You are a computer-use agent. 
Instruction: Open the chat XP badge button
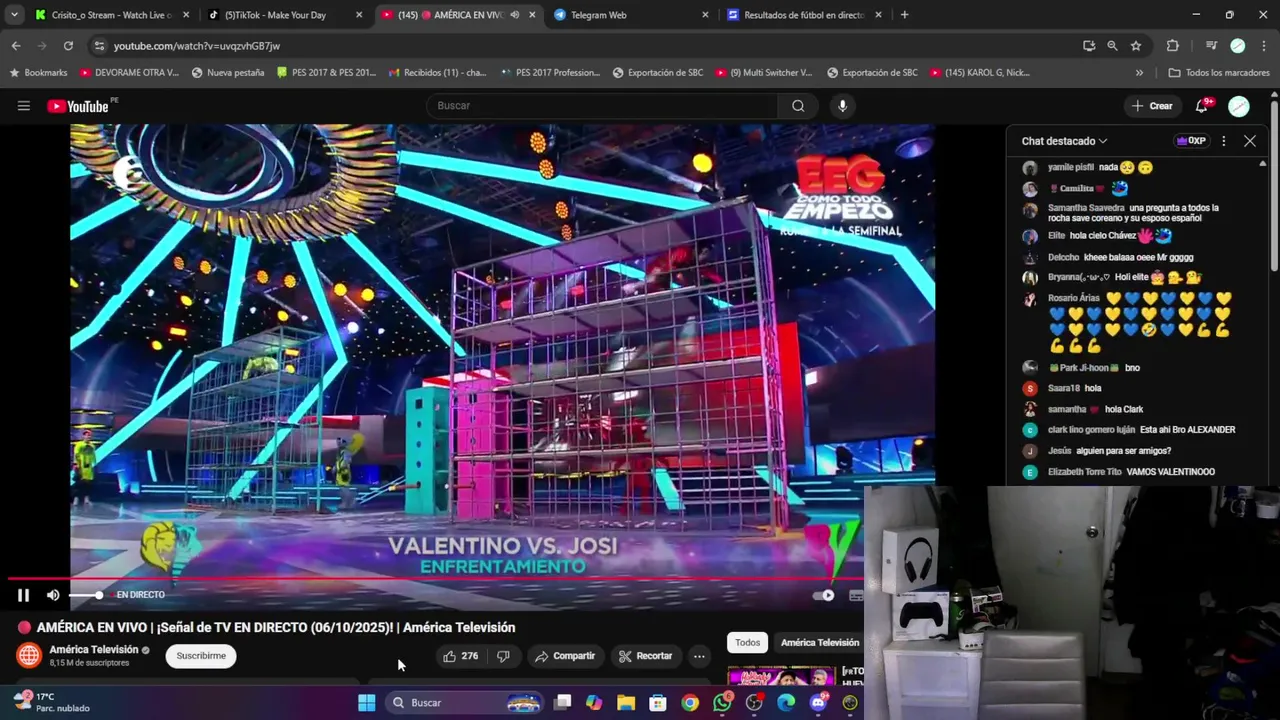tap(1191, 141)
